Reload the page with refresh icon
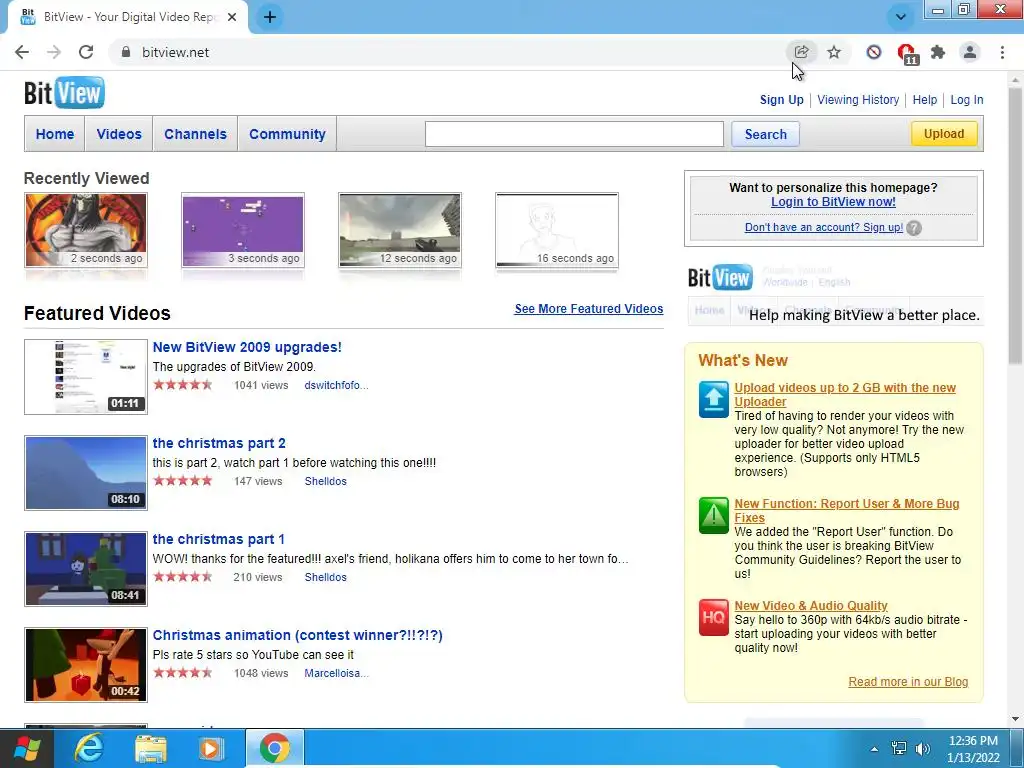This screenshot has width=1024, height=768. point(86,52)
